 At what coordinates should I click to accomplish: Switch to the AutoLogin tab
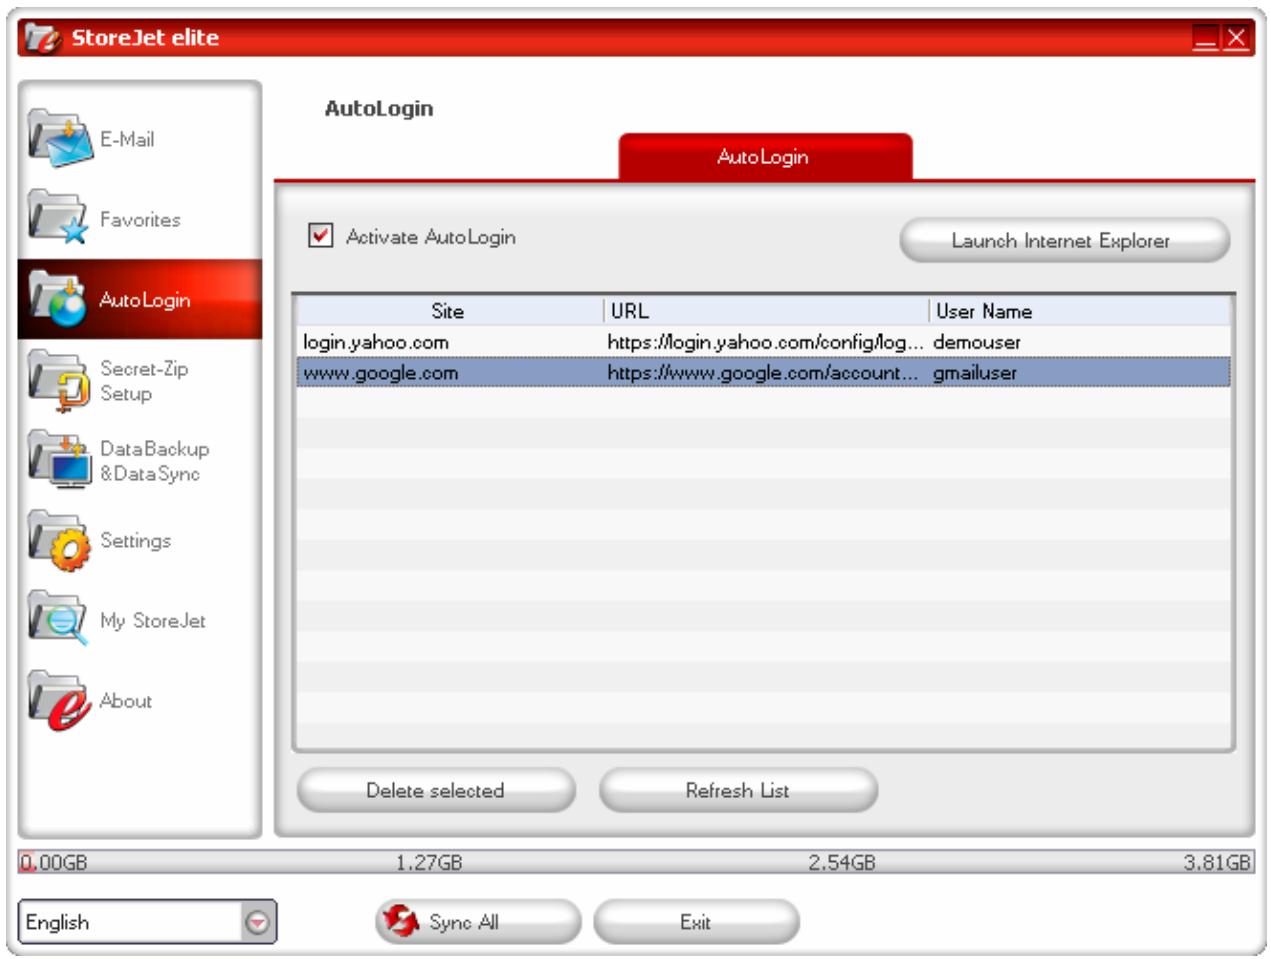(765, 156)
